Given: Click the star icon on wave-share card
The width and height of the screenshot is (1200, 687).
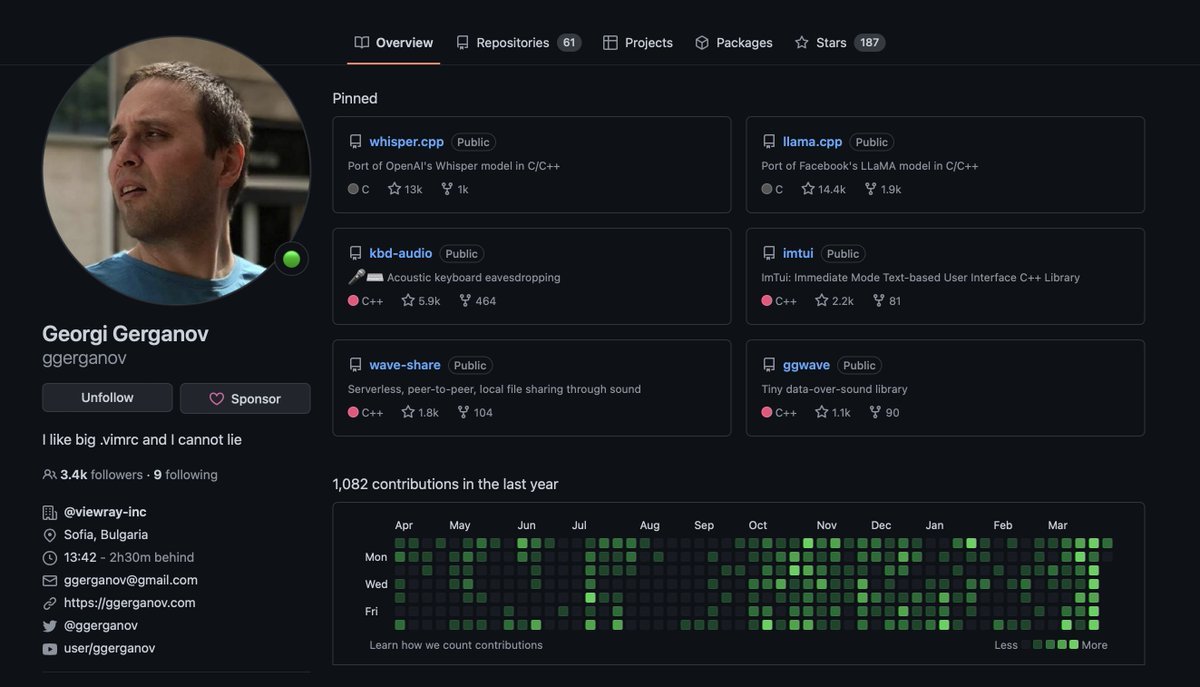Looking at the screenshot, I should [408, 413].
